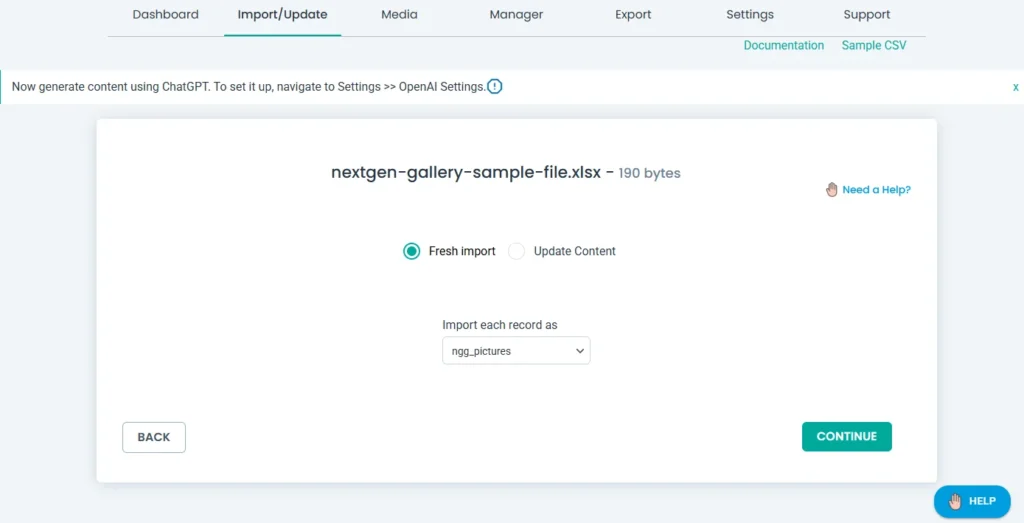Switch to the Import/Update tab

click(x=282, y=15)
